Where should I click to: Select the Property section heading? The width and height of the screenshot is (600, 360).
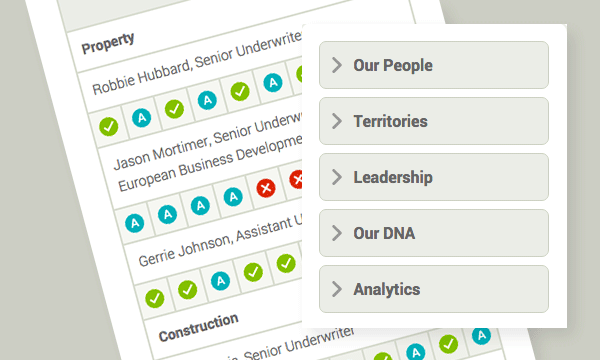point(108,43)
